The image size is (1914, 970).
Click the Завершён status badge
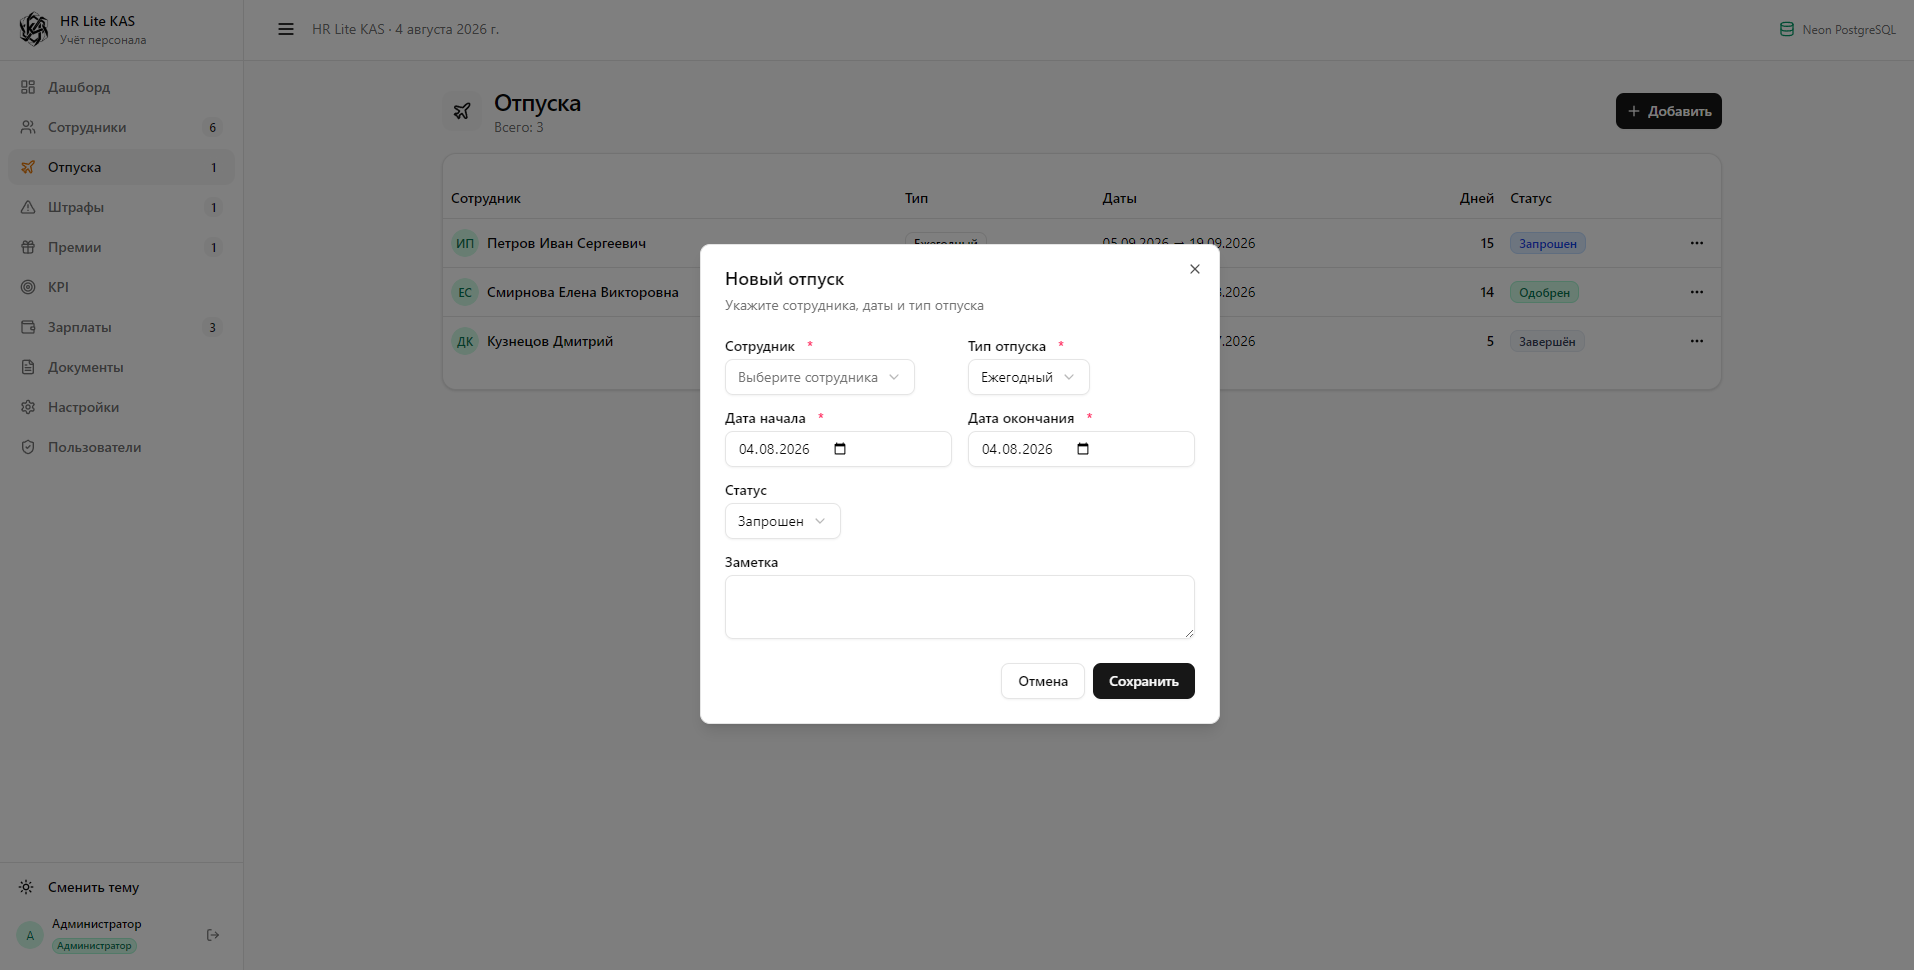1547,341
